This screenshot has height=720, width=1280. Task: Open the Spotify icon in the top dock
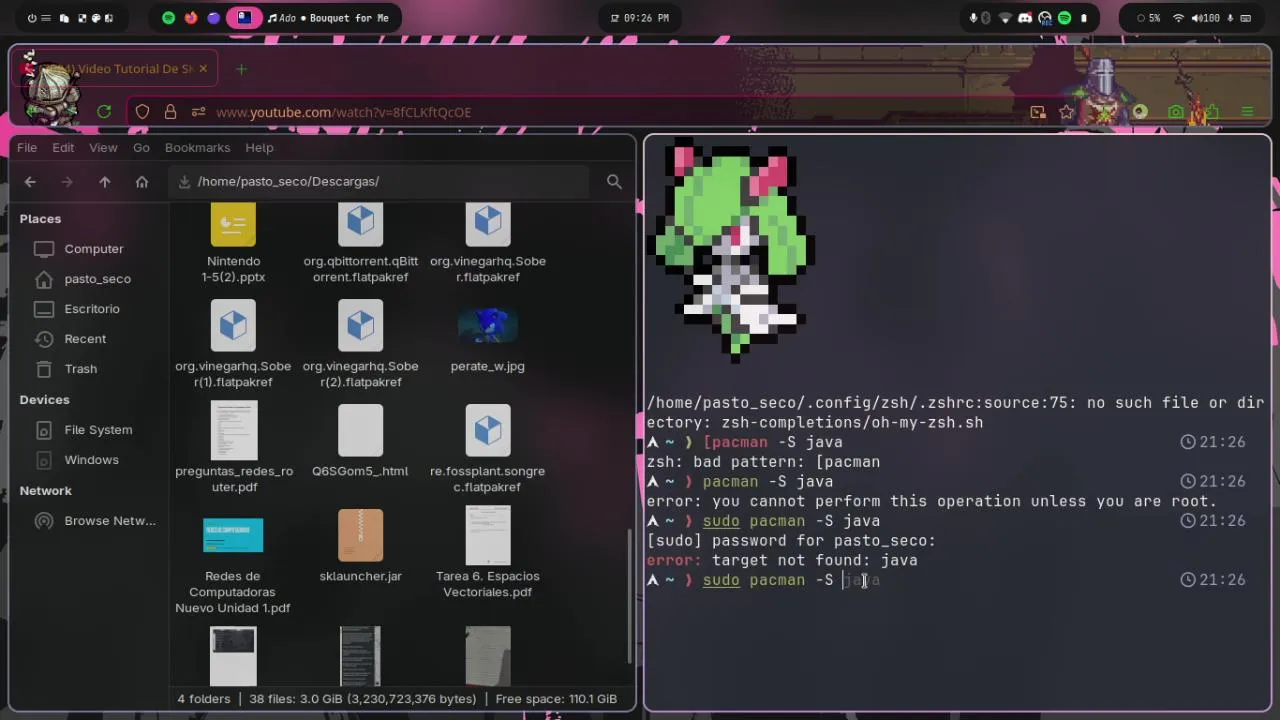click(x=168, y=18)
